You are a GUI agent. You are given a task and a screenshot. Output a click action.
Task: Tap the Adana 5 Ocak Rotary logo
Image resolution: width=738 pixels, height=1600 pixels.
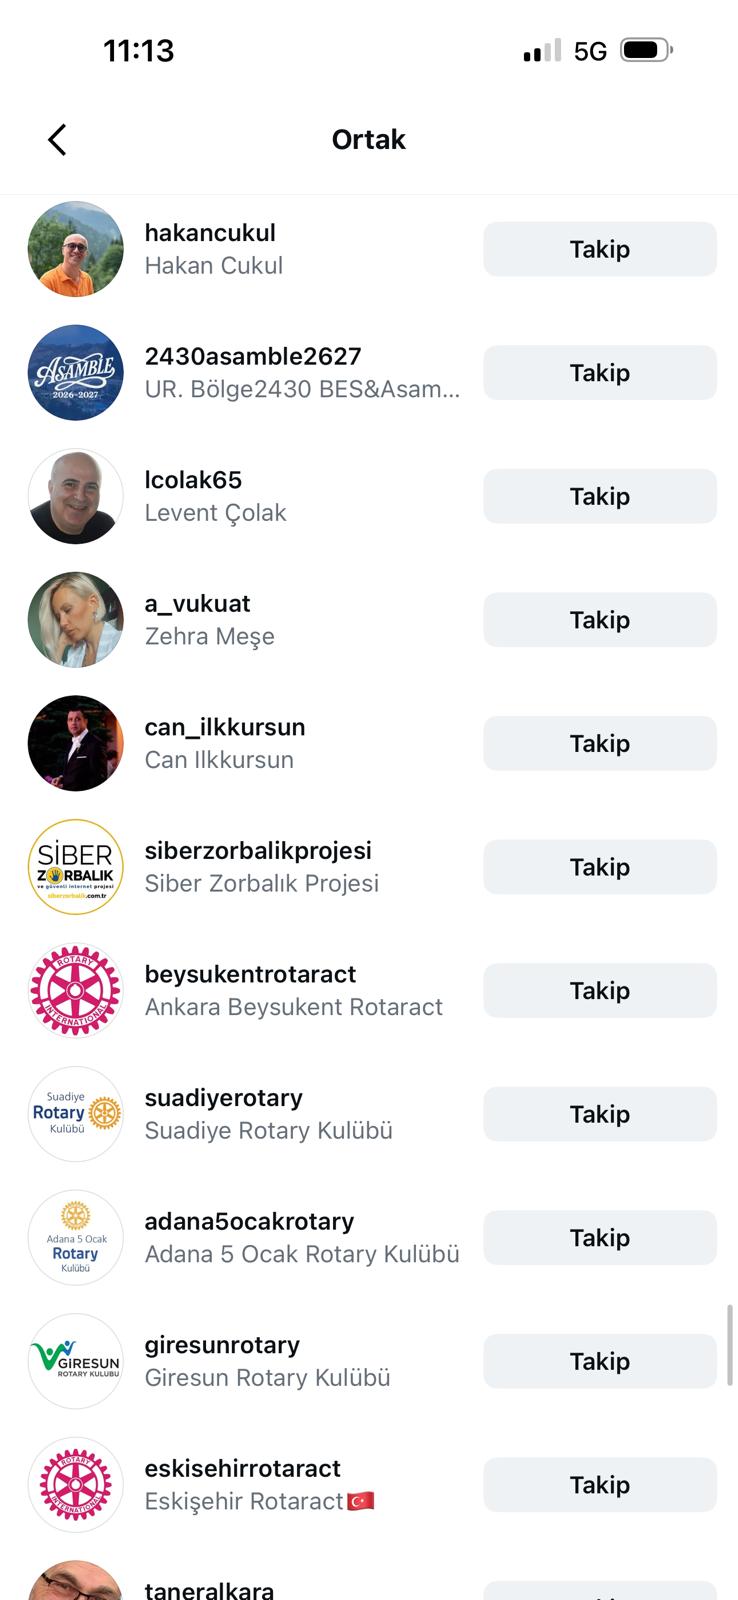(76, 1238)
